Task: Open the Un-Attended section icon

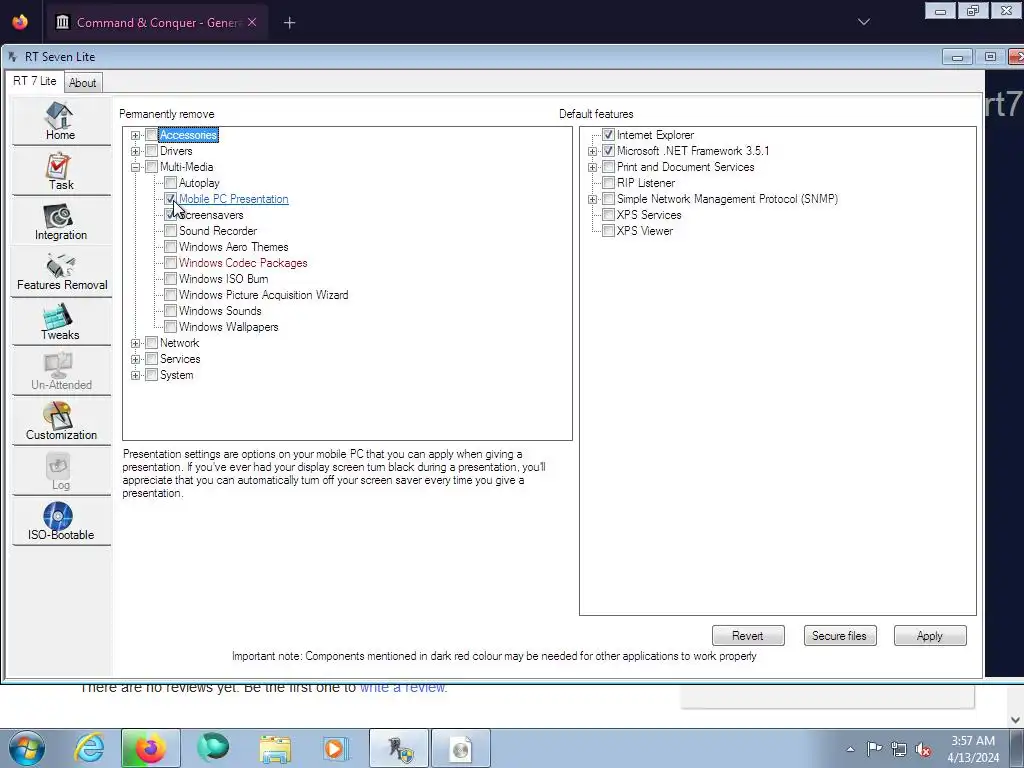Action: tap(60, 371)
